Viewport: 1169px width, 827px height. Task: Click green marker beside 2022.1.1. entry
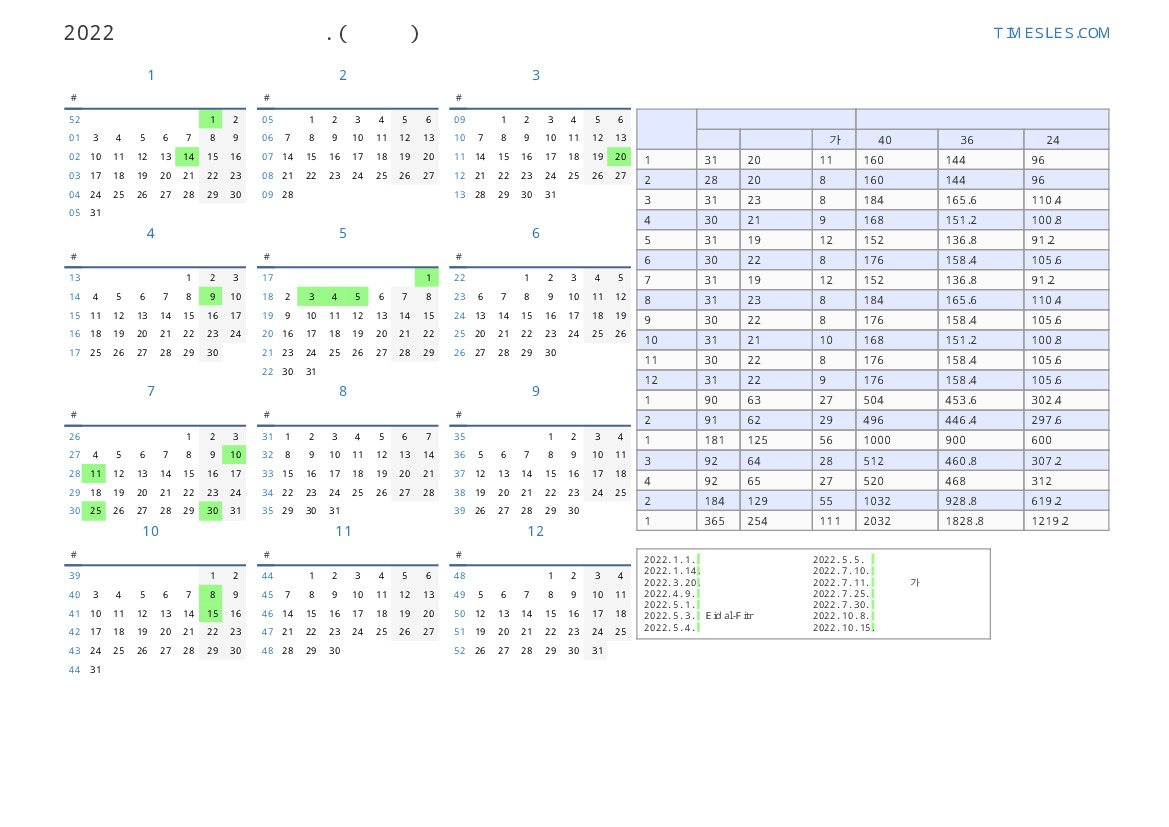698,560
